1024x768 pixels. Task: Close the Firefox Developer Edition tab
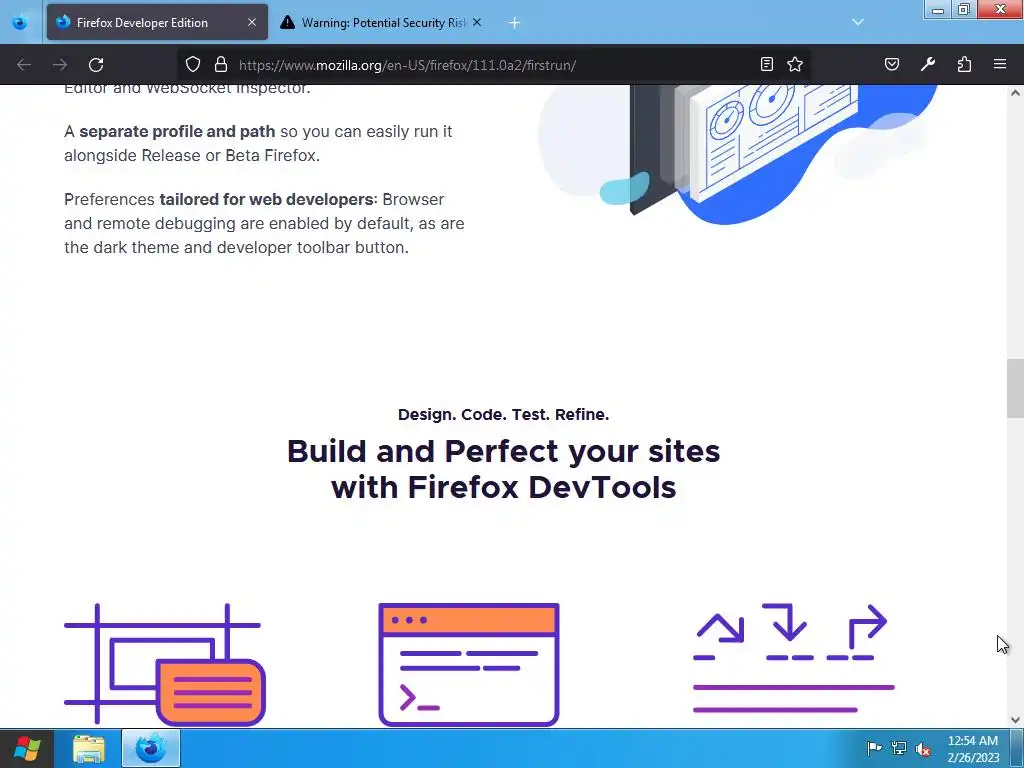(252, 22)
